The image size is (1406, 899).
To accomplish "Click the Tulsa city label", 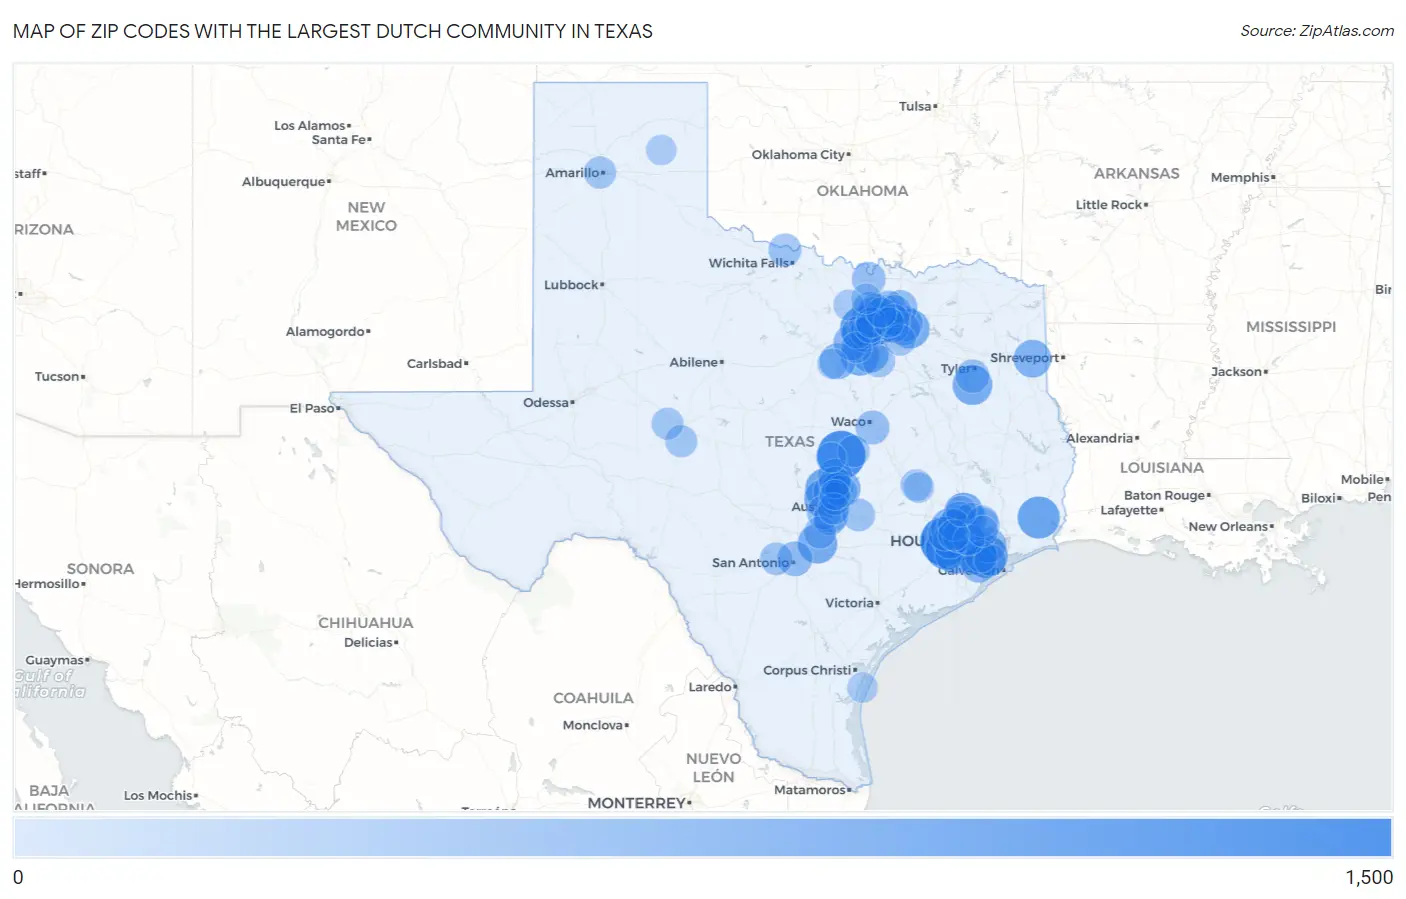I will click(x=915, y=106).
